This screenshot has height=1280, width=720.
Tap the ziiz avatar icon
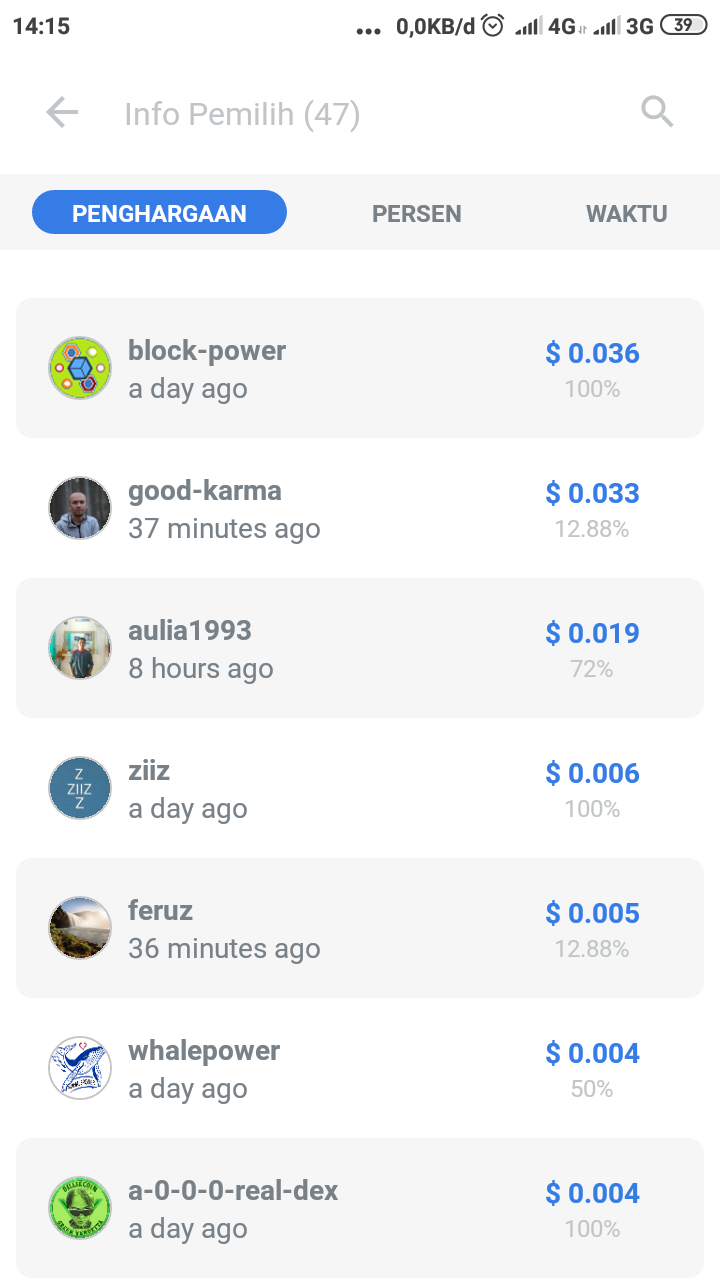point(80,788)
